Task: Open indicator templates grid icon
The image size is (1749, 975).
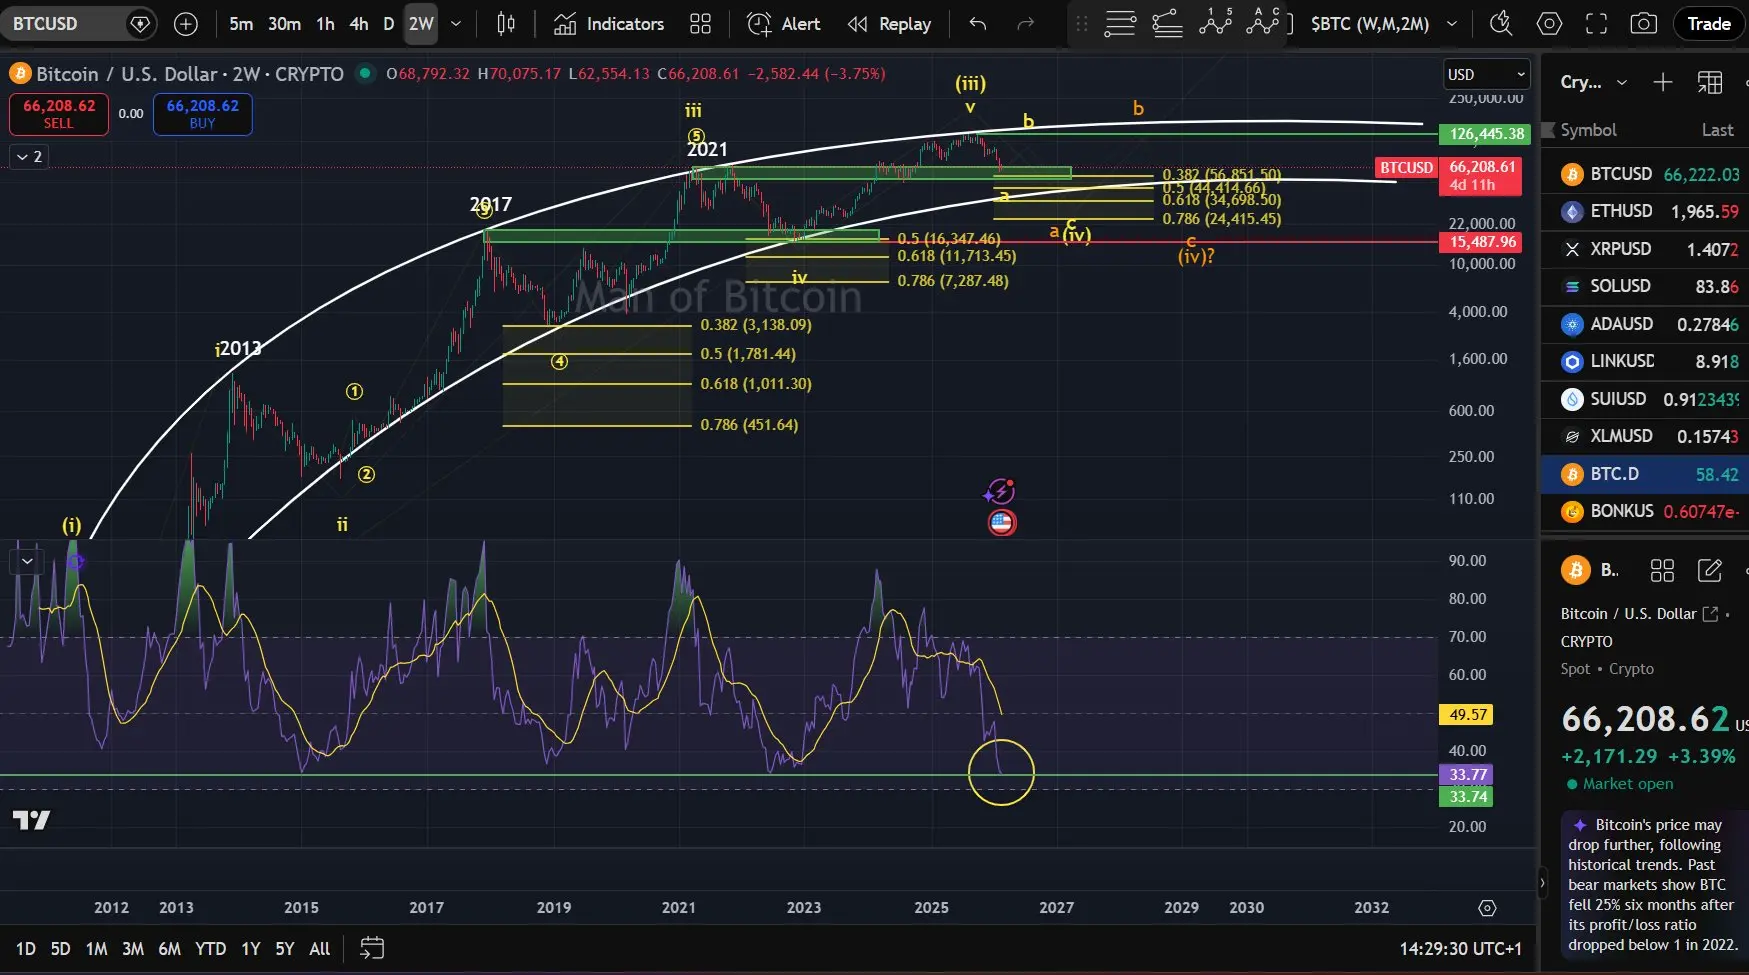Action: [700, 24]
